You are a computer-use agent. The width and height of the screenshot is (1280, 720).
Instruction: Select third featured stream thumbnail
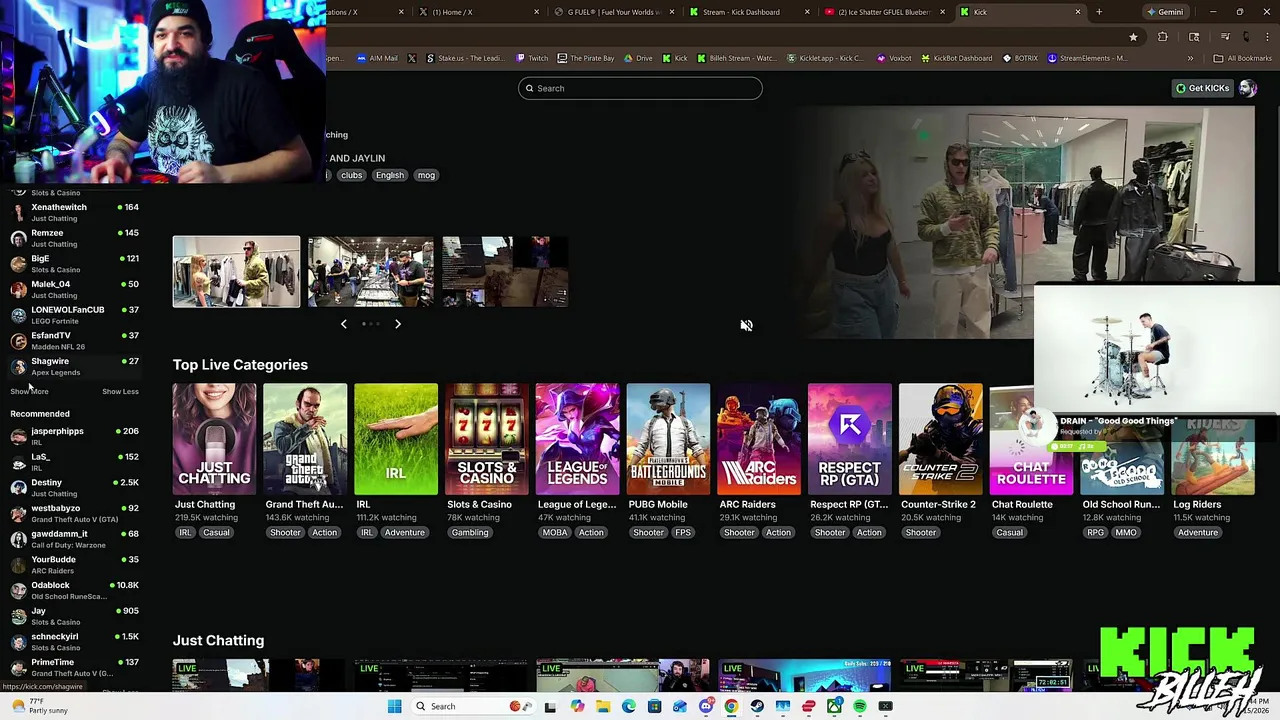506,271
